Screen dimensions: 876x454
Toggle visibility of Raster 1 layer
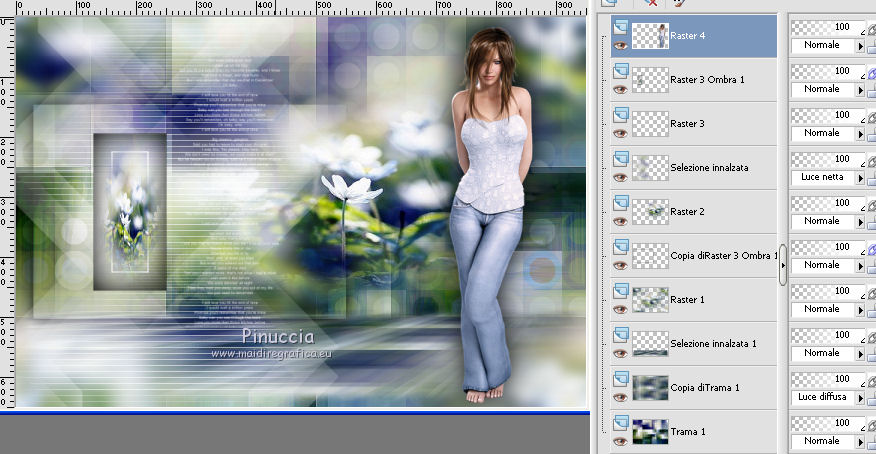click(x=620, y=308)
